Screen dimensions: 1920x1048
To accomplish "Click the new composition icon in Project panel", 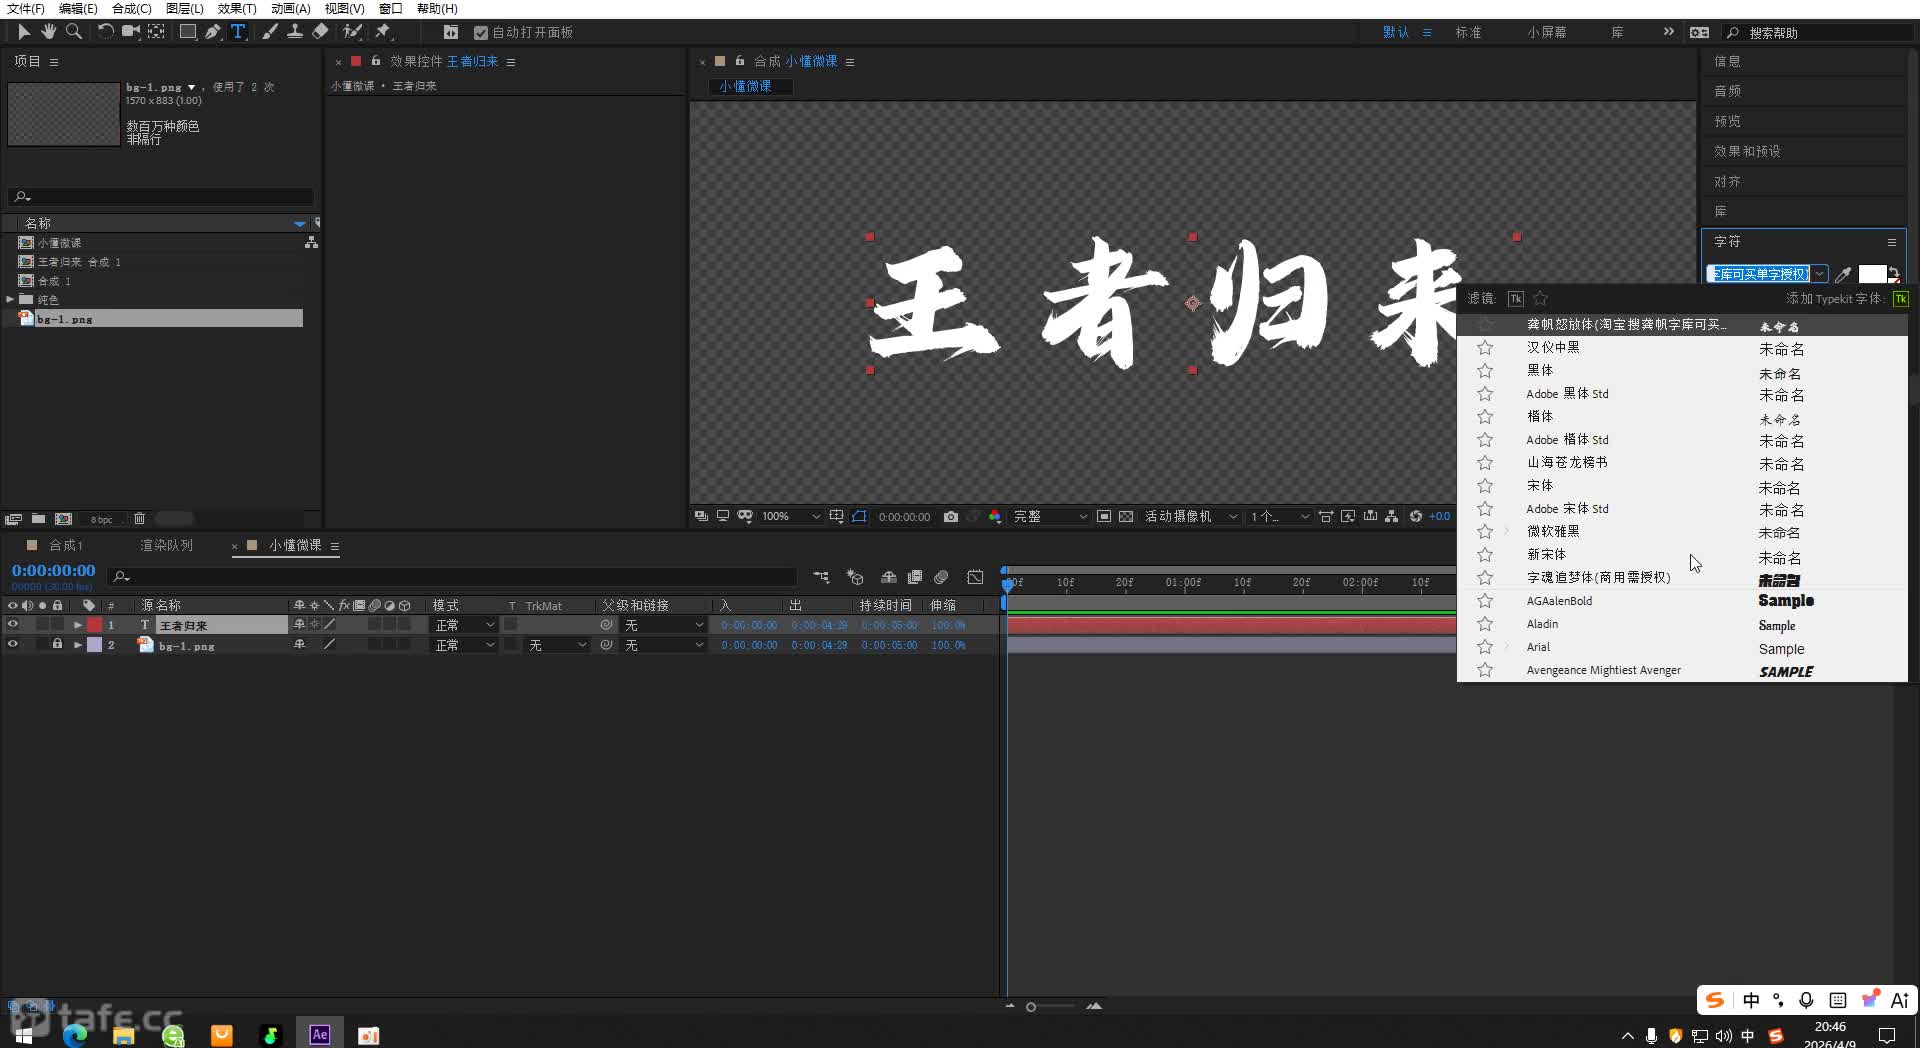I will (x=64, y=519).
